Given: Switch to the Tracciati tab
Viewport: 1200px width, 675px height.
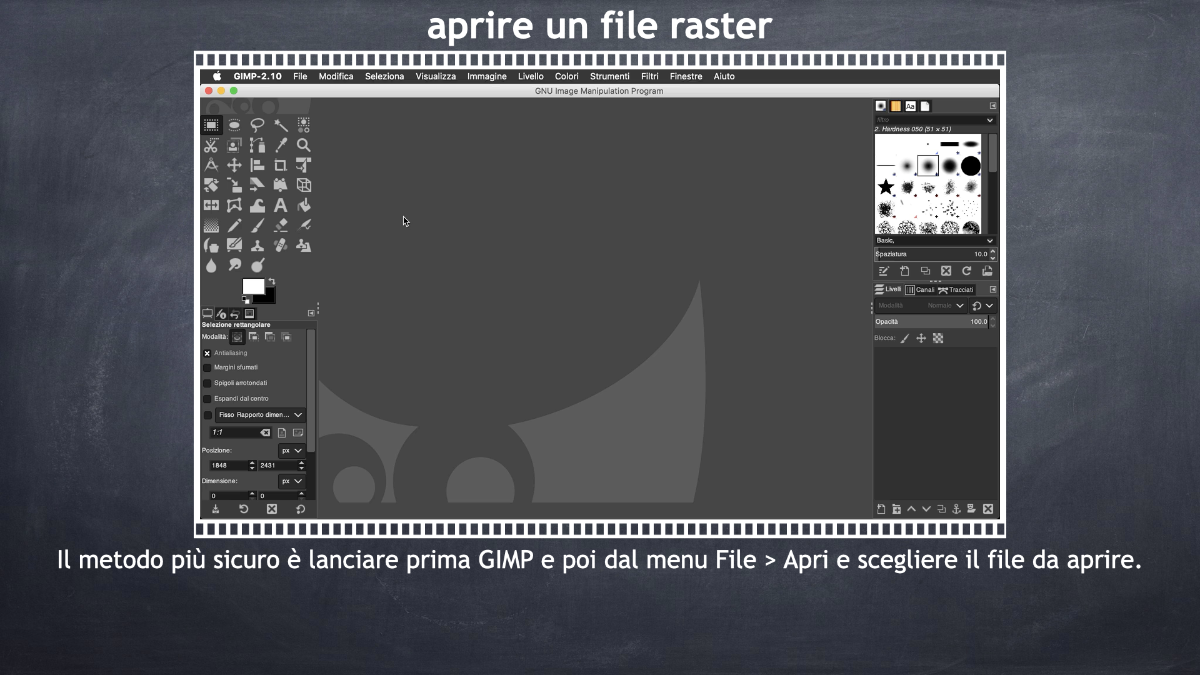Looking at the screenshot, I should pos(956,290).
